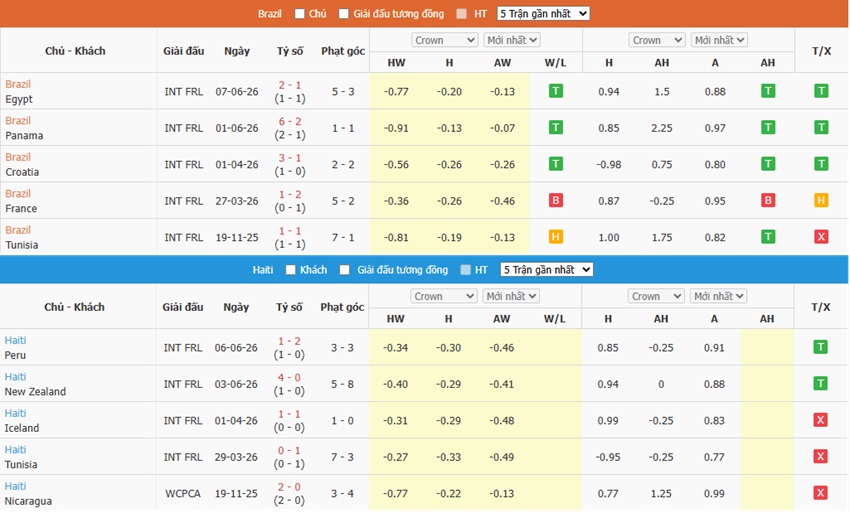Click the T/X red X badge for Haiti-Iceland

[x=821, y=420]
